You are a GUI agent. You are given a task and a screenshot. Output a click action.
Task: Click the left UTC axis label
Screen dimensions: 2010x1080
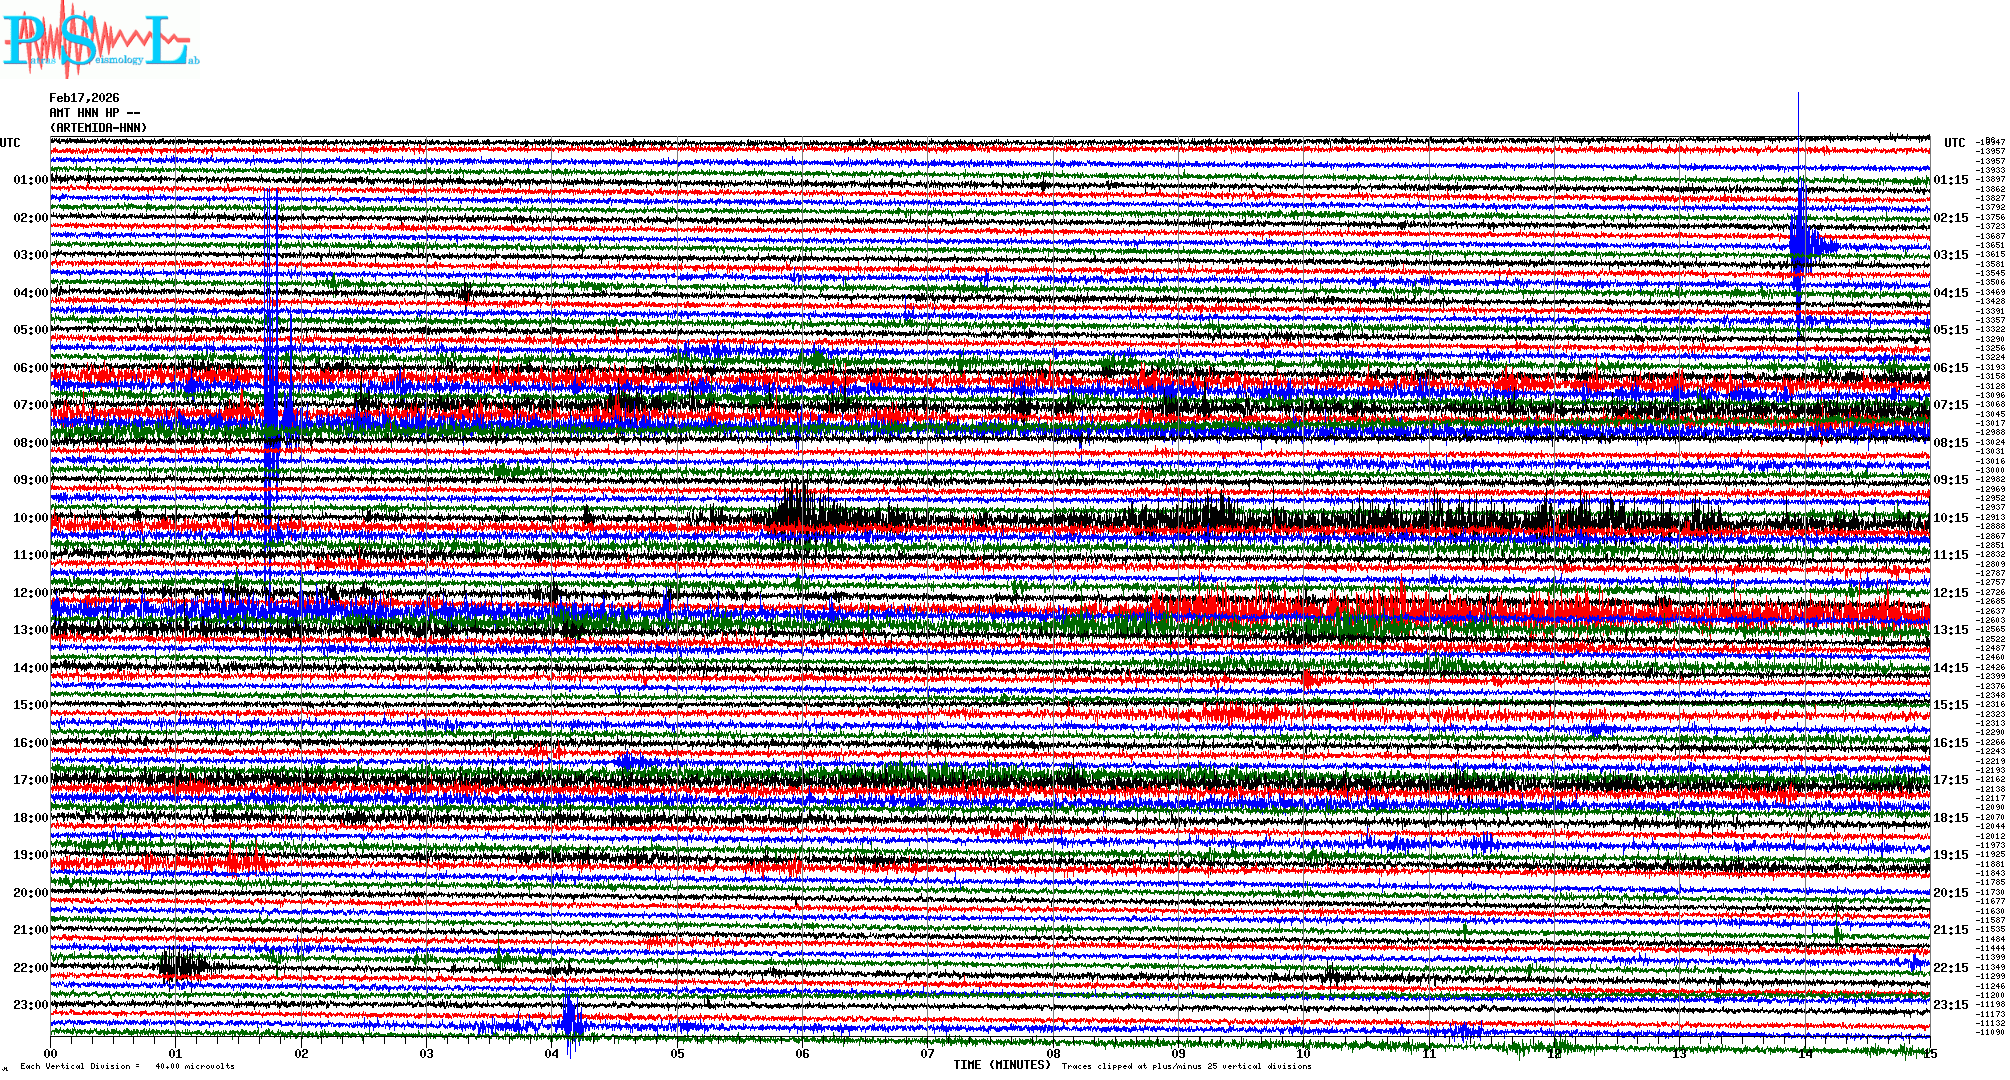tap(10, 143)
